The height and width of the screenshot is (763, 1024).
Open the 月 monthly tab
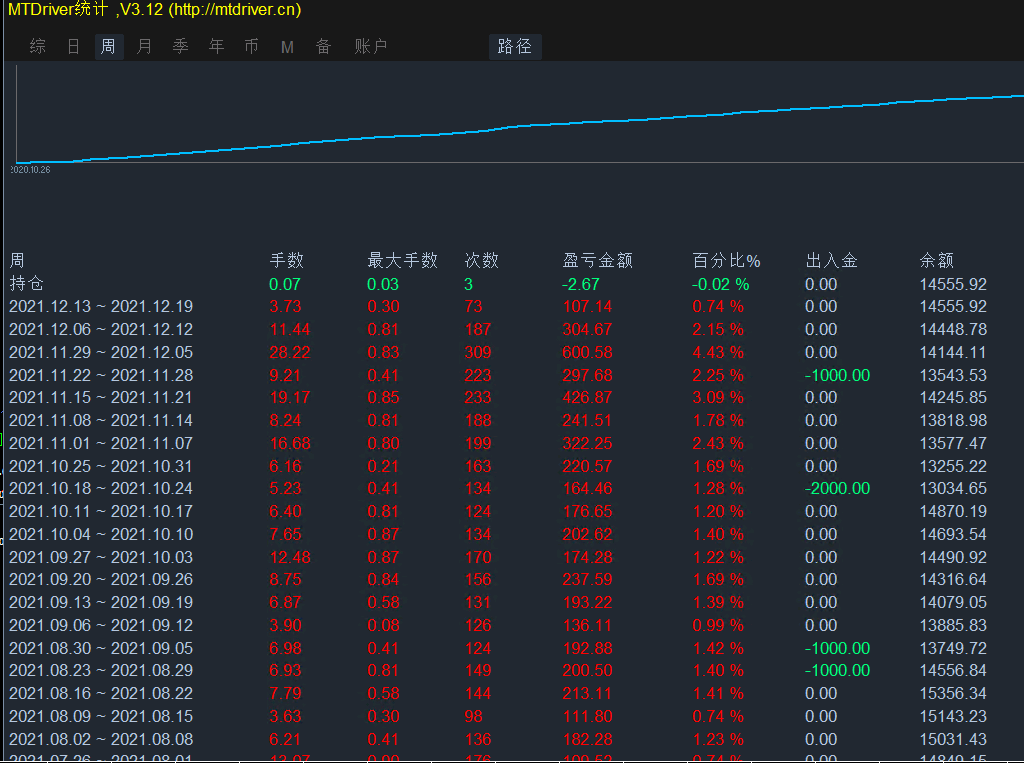click(x=145, y=46)
